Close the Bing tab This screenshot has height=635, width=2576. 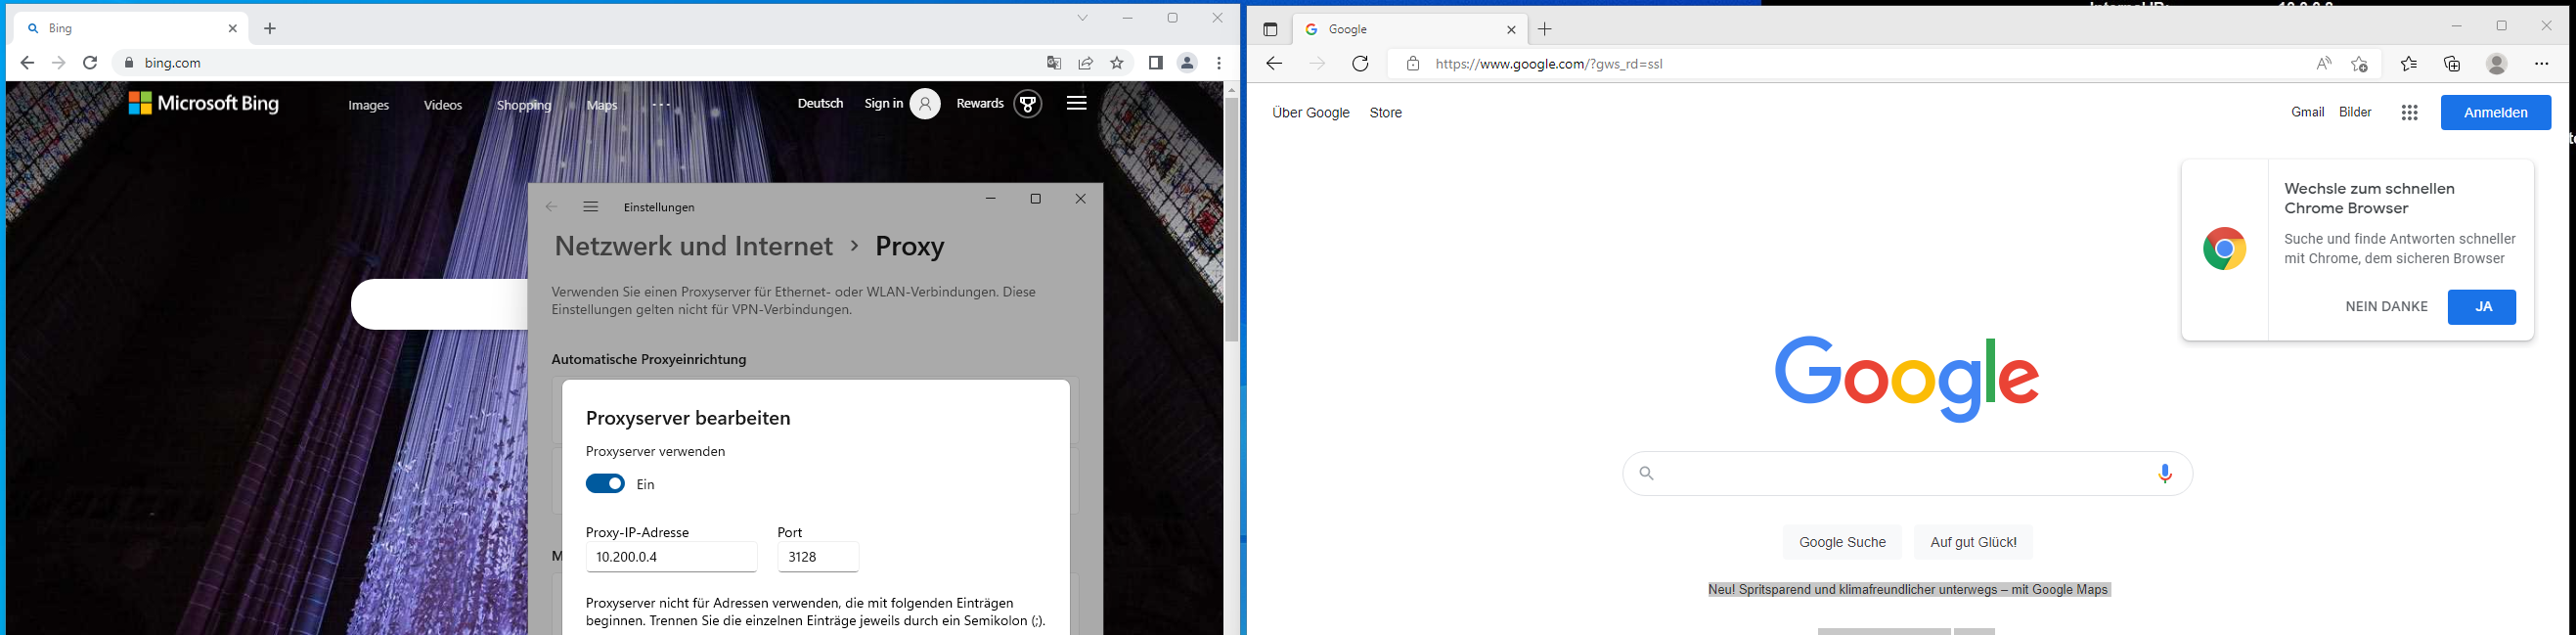pyautogui.click(x=233, y=29)
